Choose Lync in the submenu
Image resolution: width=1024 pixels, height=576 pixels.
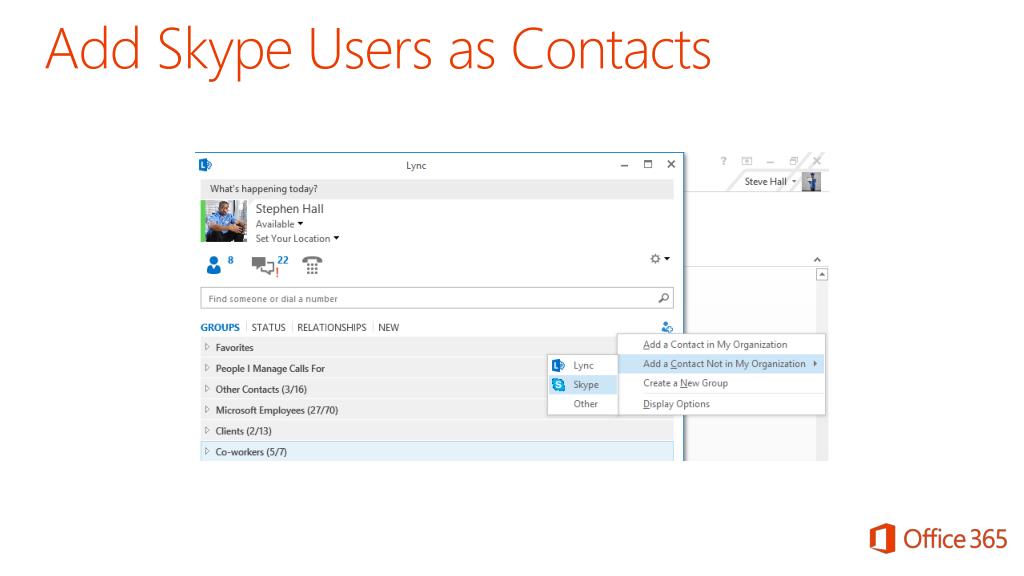click(583, 365)
